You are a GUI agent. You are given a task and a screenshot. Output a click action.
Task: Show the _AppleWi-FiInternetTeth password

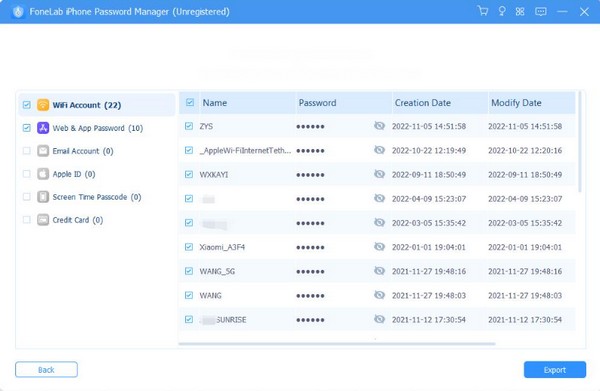click(379, 150)
